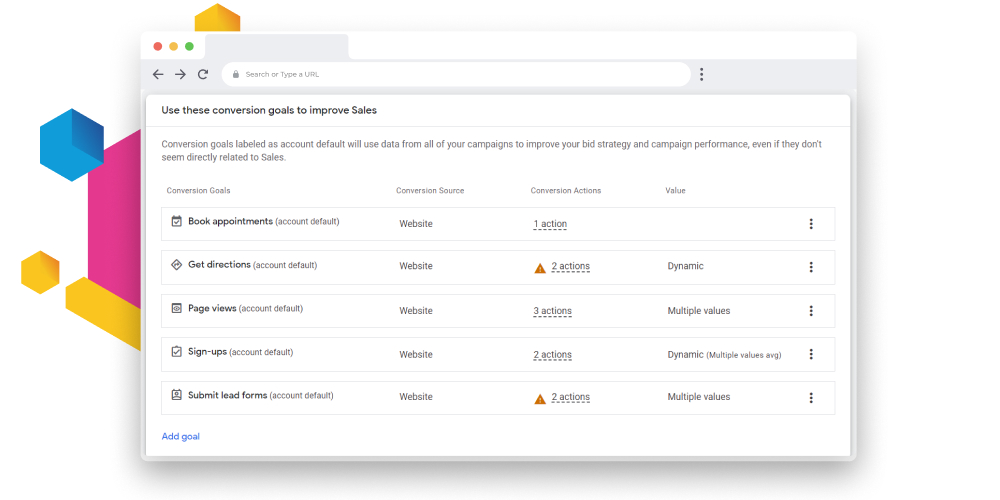Screen dimensions: 1000x500
Task: Click the Book appointments calendar icon
Action: (x=177, y=222)
